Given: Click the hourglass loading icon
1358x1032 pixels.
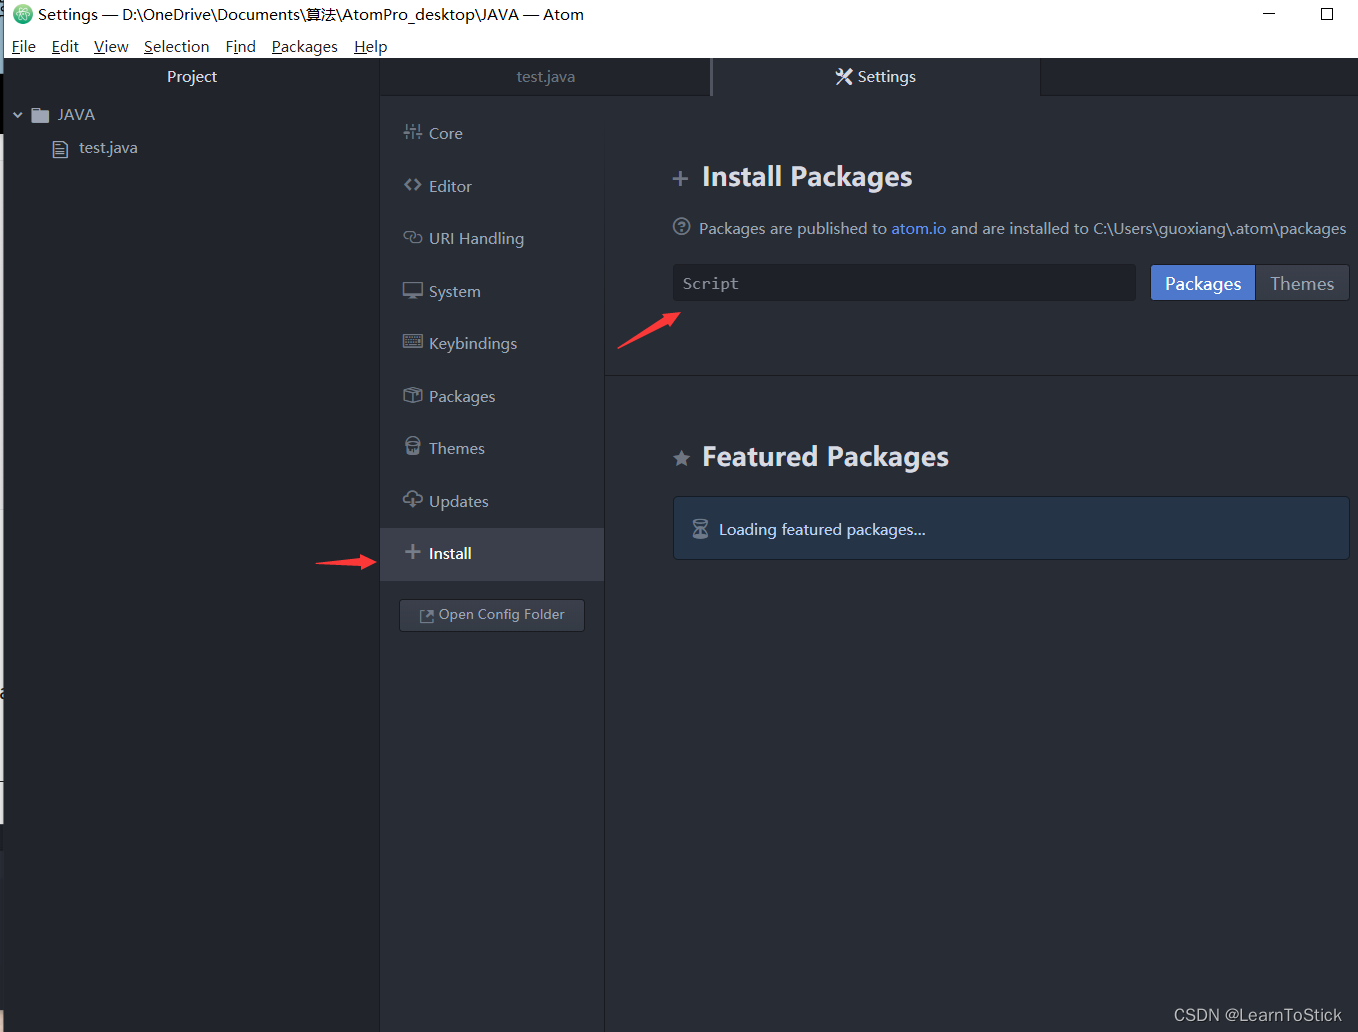Looking at the screenshot, I should point(700,529).
